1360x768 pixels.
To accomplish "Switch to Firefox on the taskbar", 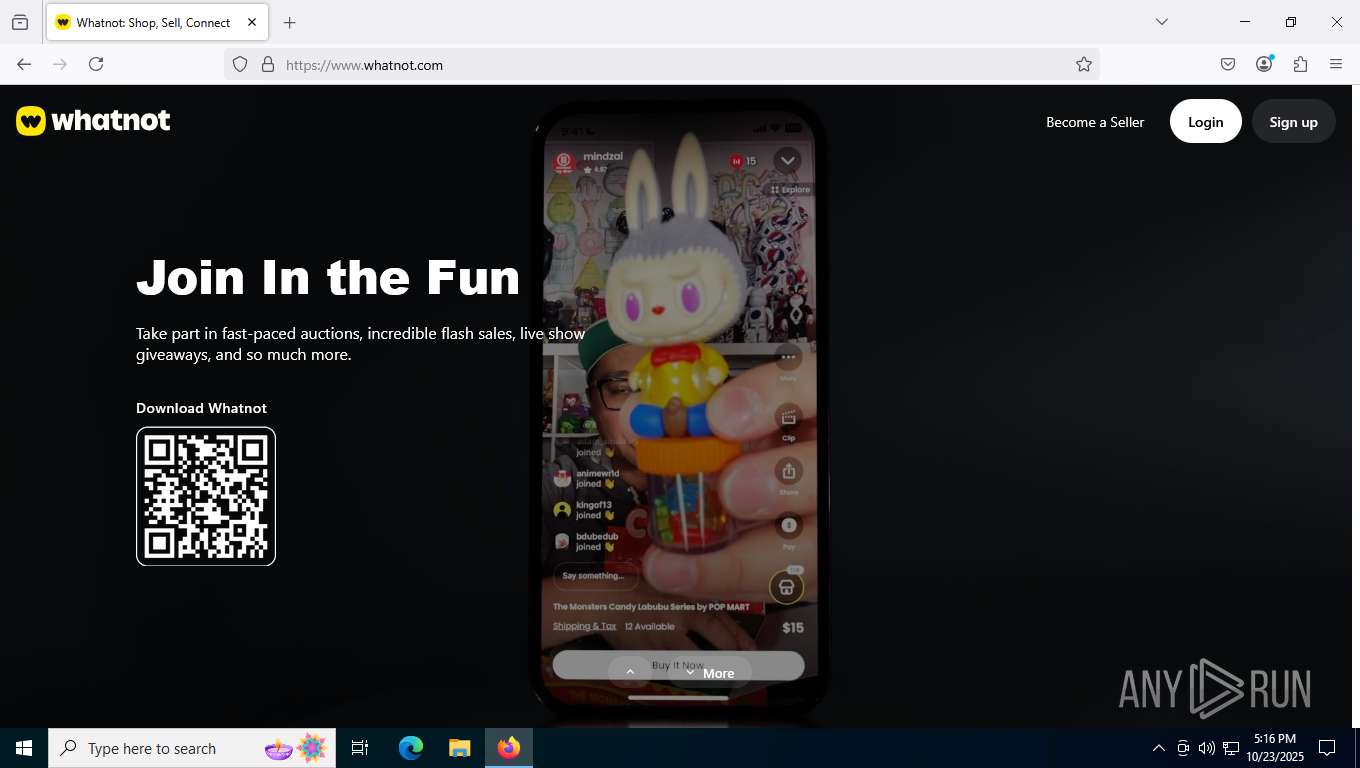I will 509,748.
